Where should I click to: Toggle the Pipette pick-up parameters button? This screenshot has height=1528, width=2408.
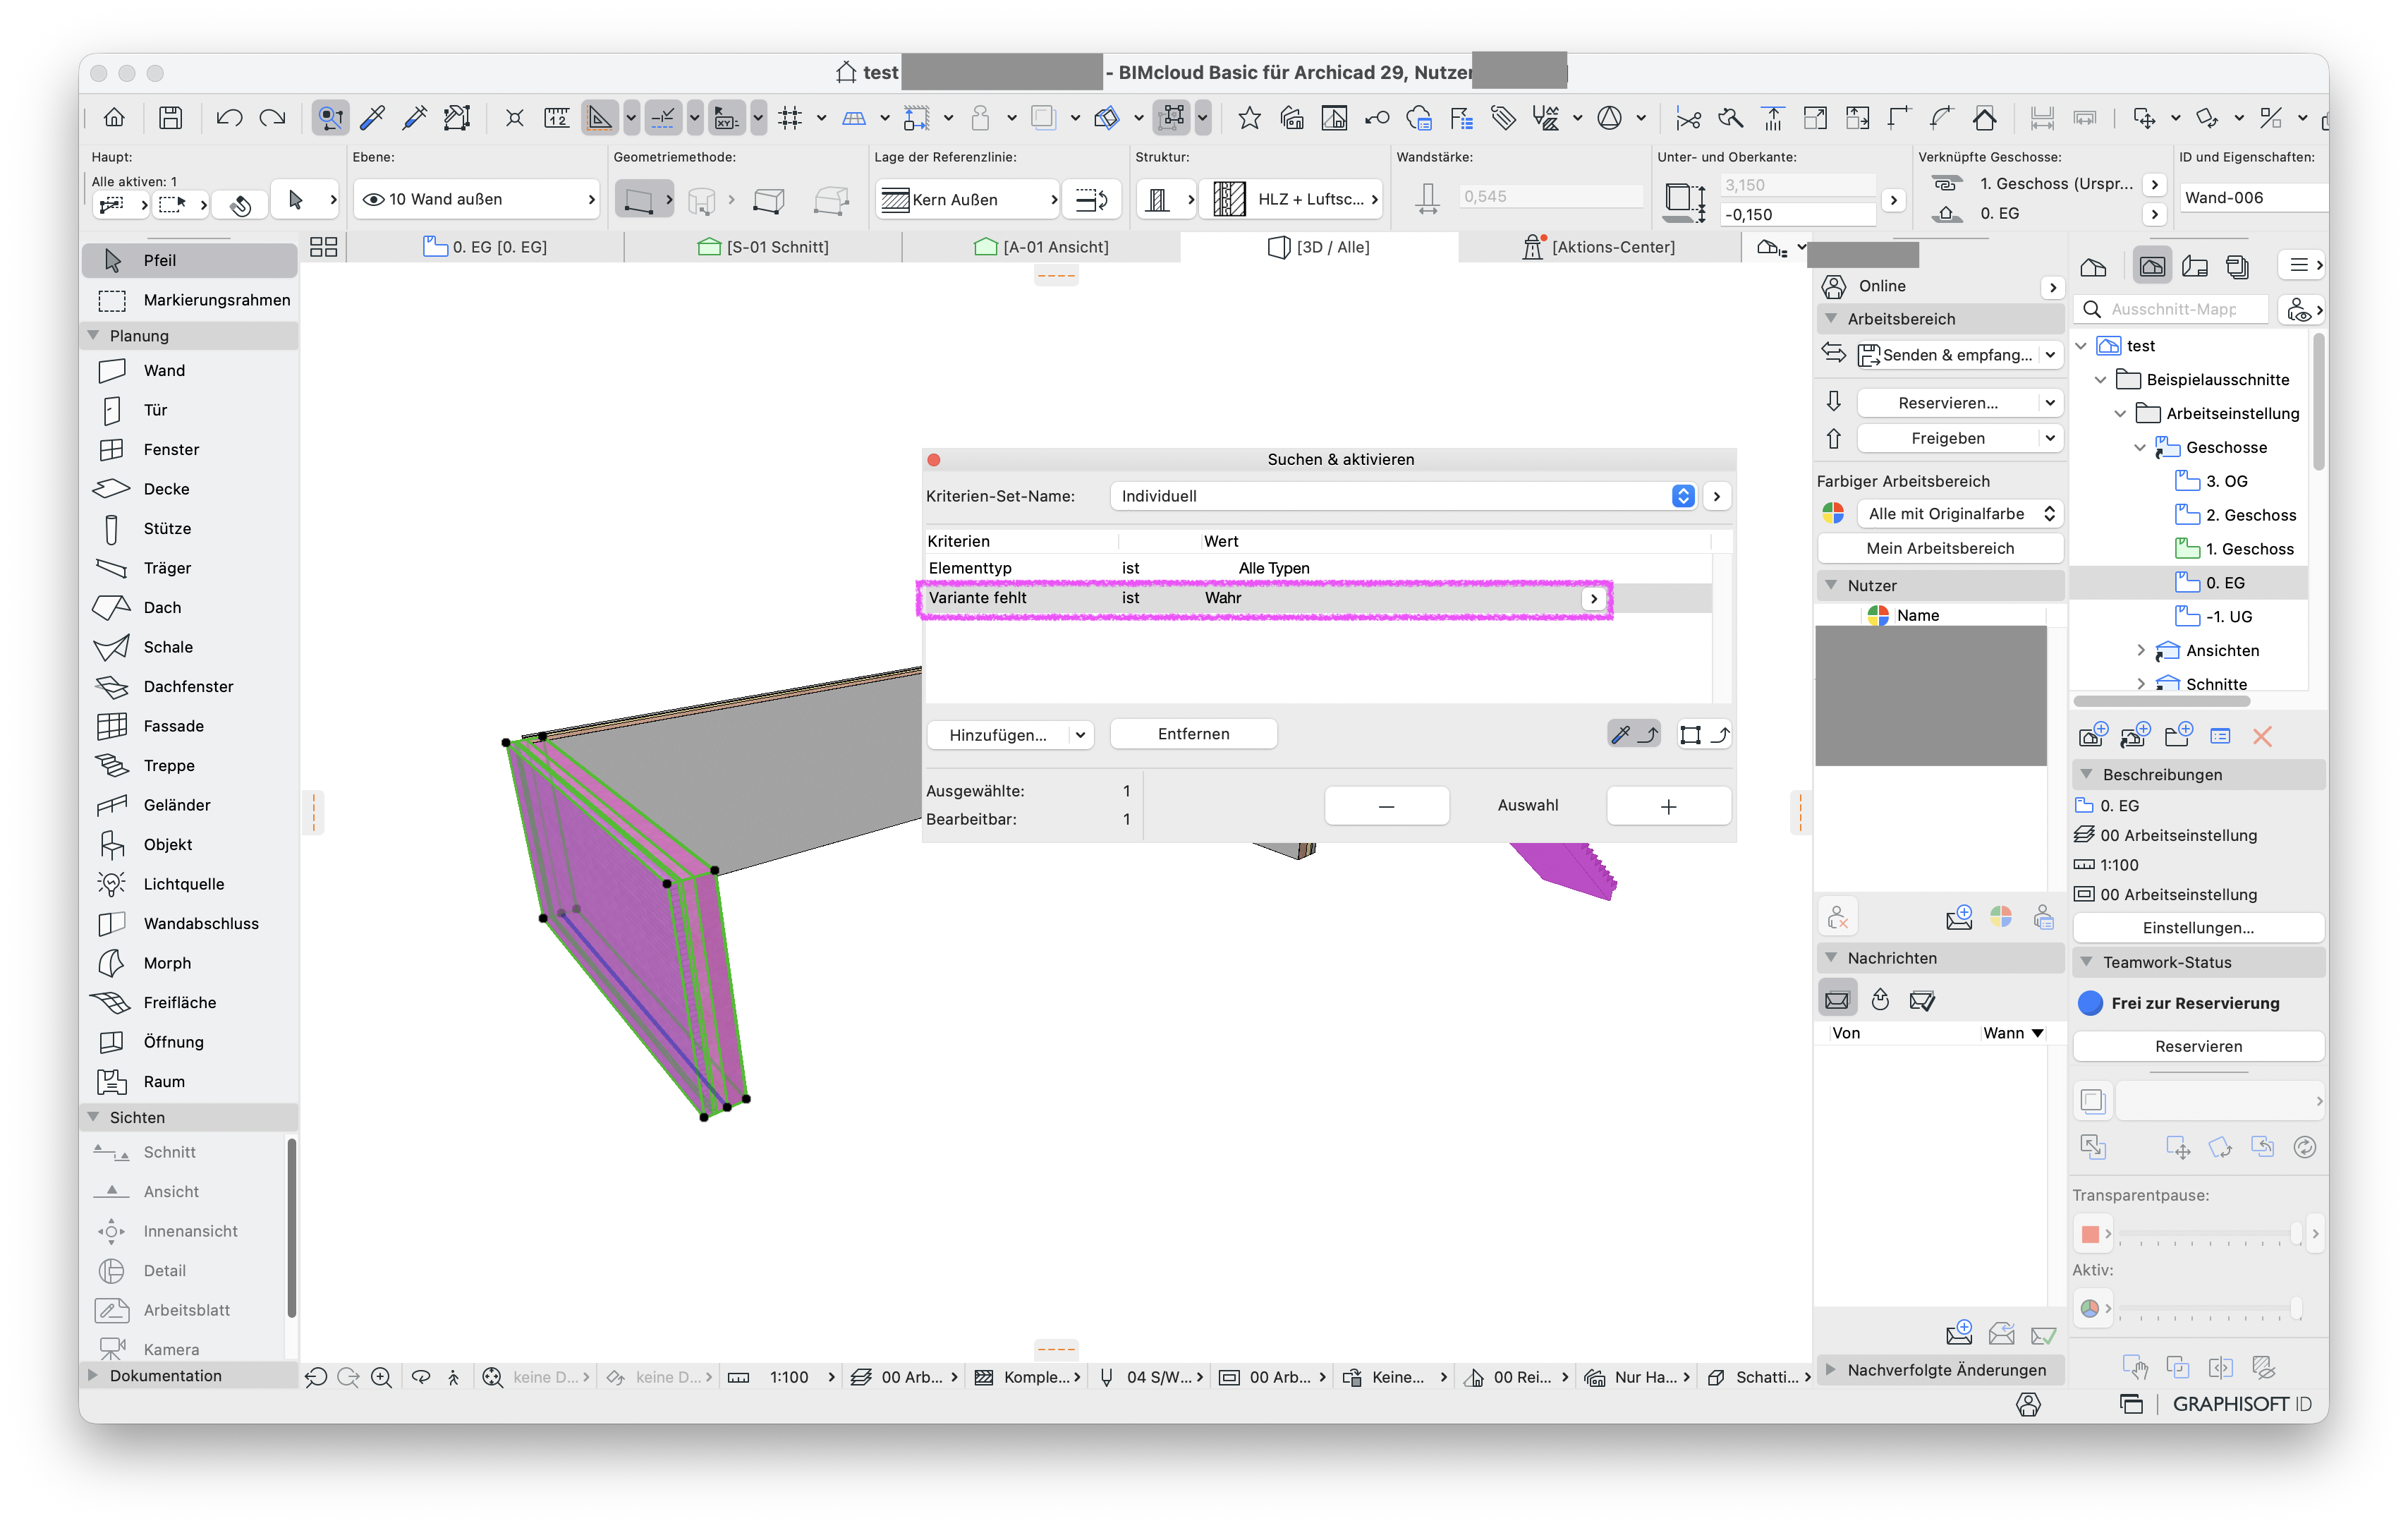(x=373, y=118)
